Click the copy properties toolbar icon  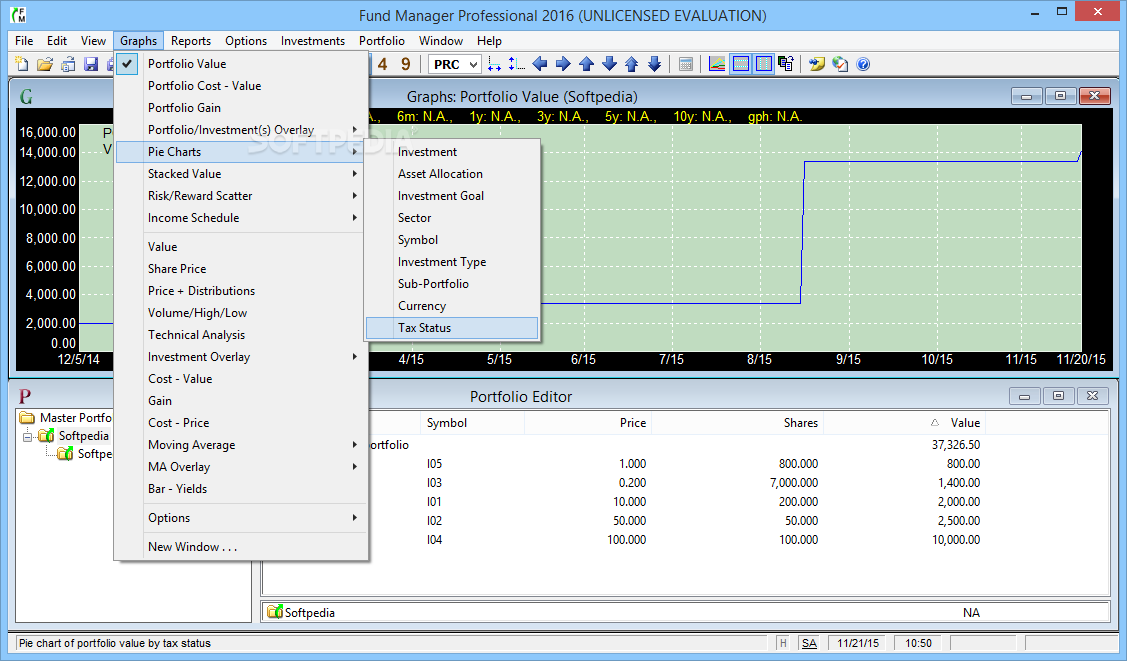tap(786, 64)
